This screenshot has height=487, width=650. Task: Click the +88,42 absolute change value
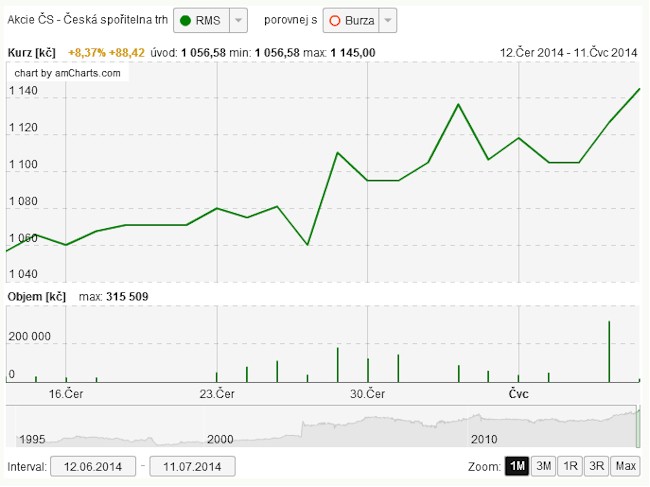[x=126, y=53]
